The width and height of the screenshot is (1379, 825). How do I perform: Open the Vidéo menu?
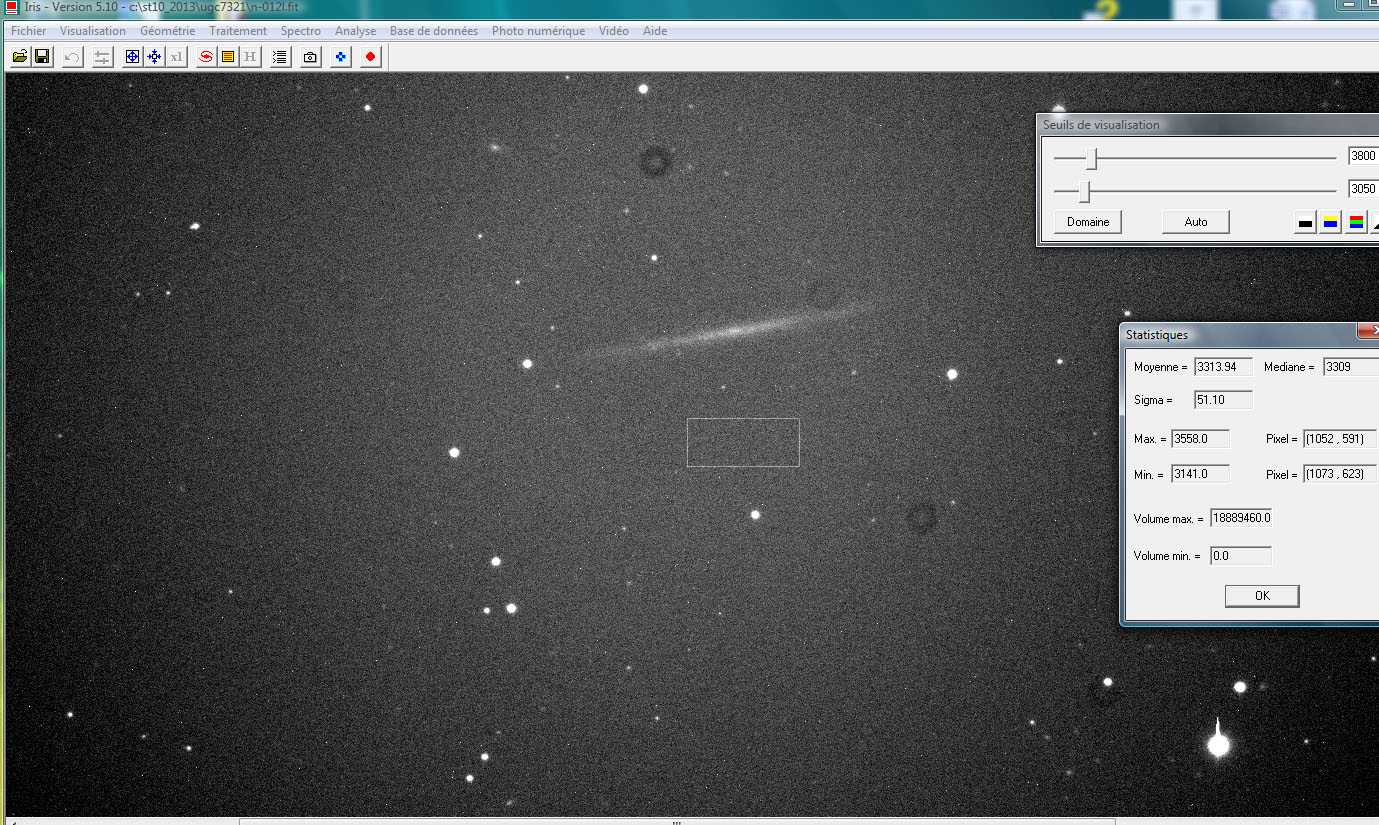click(x=614, y=31)
